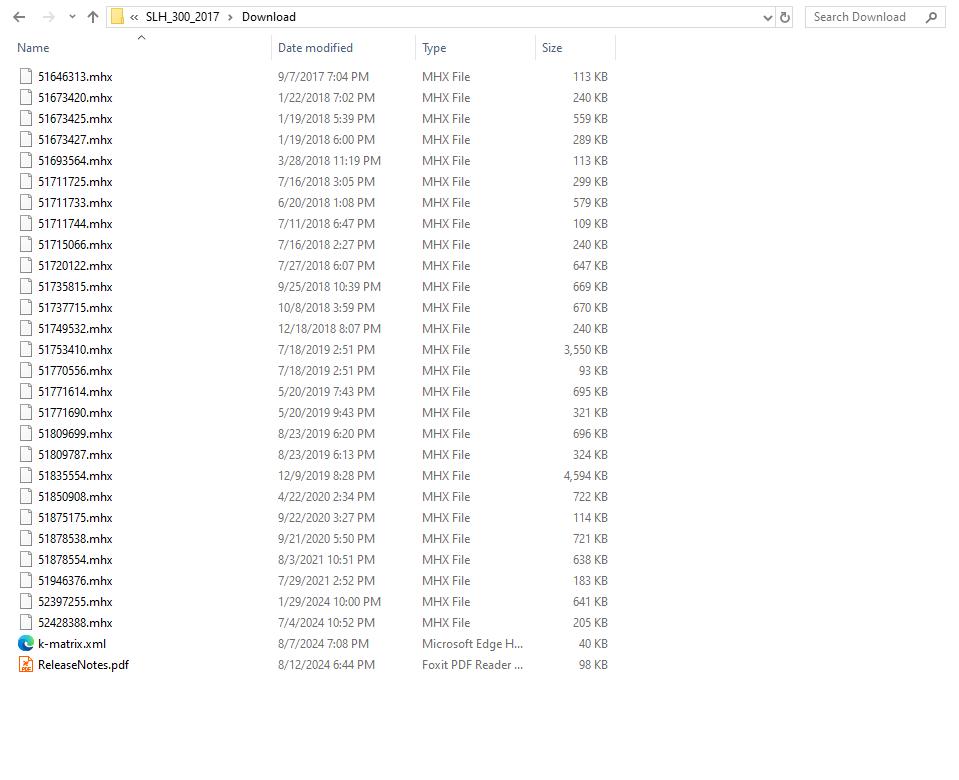Select the file name k-matrix.xml

click(72, 644)
